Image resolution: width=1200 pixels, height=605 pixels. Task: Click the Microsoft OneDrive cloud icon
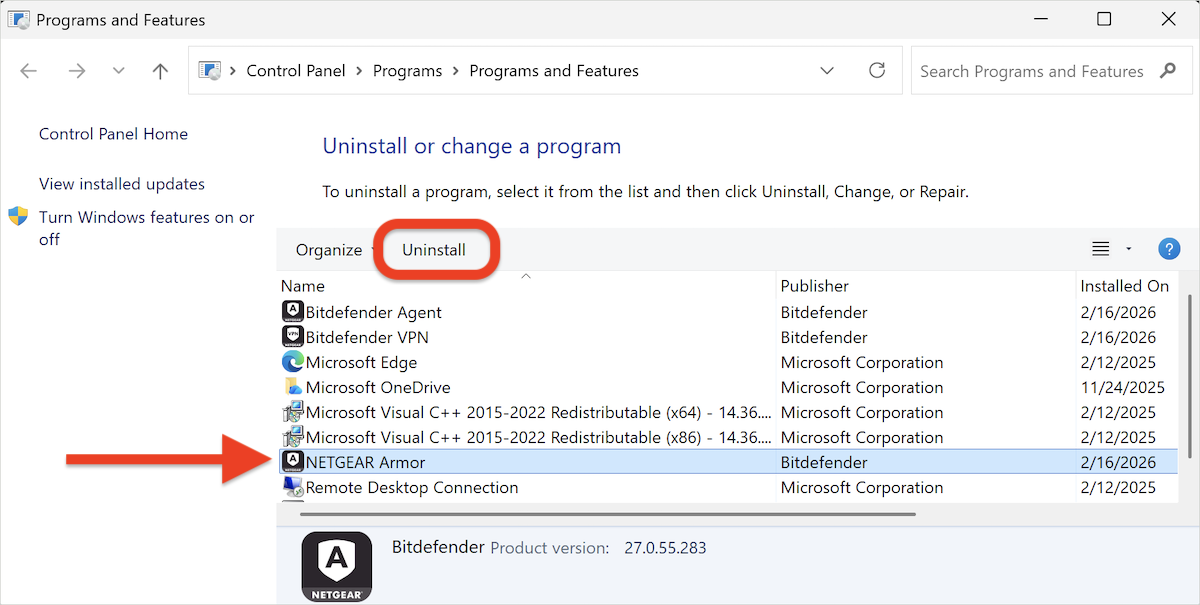point(292,387)
